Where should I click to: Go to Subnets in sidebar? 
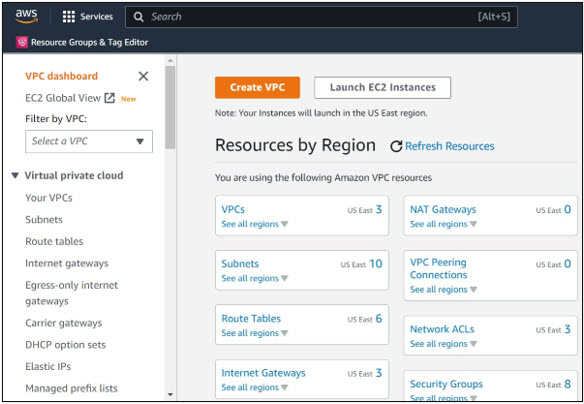tap(44, 220)
